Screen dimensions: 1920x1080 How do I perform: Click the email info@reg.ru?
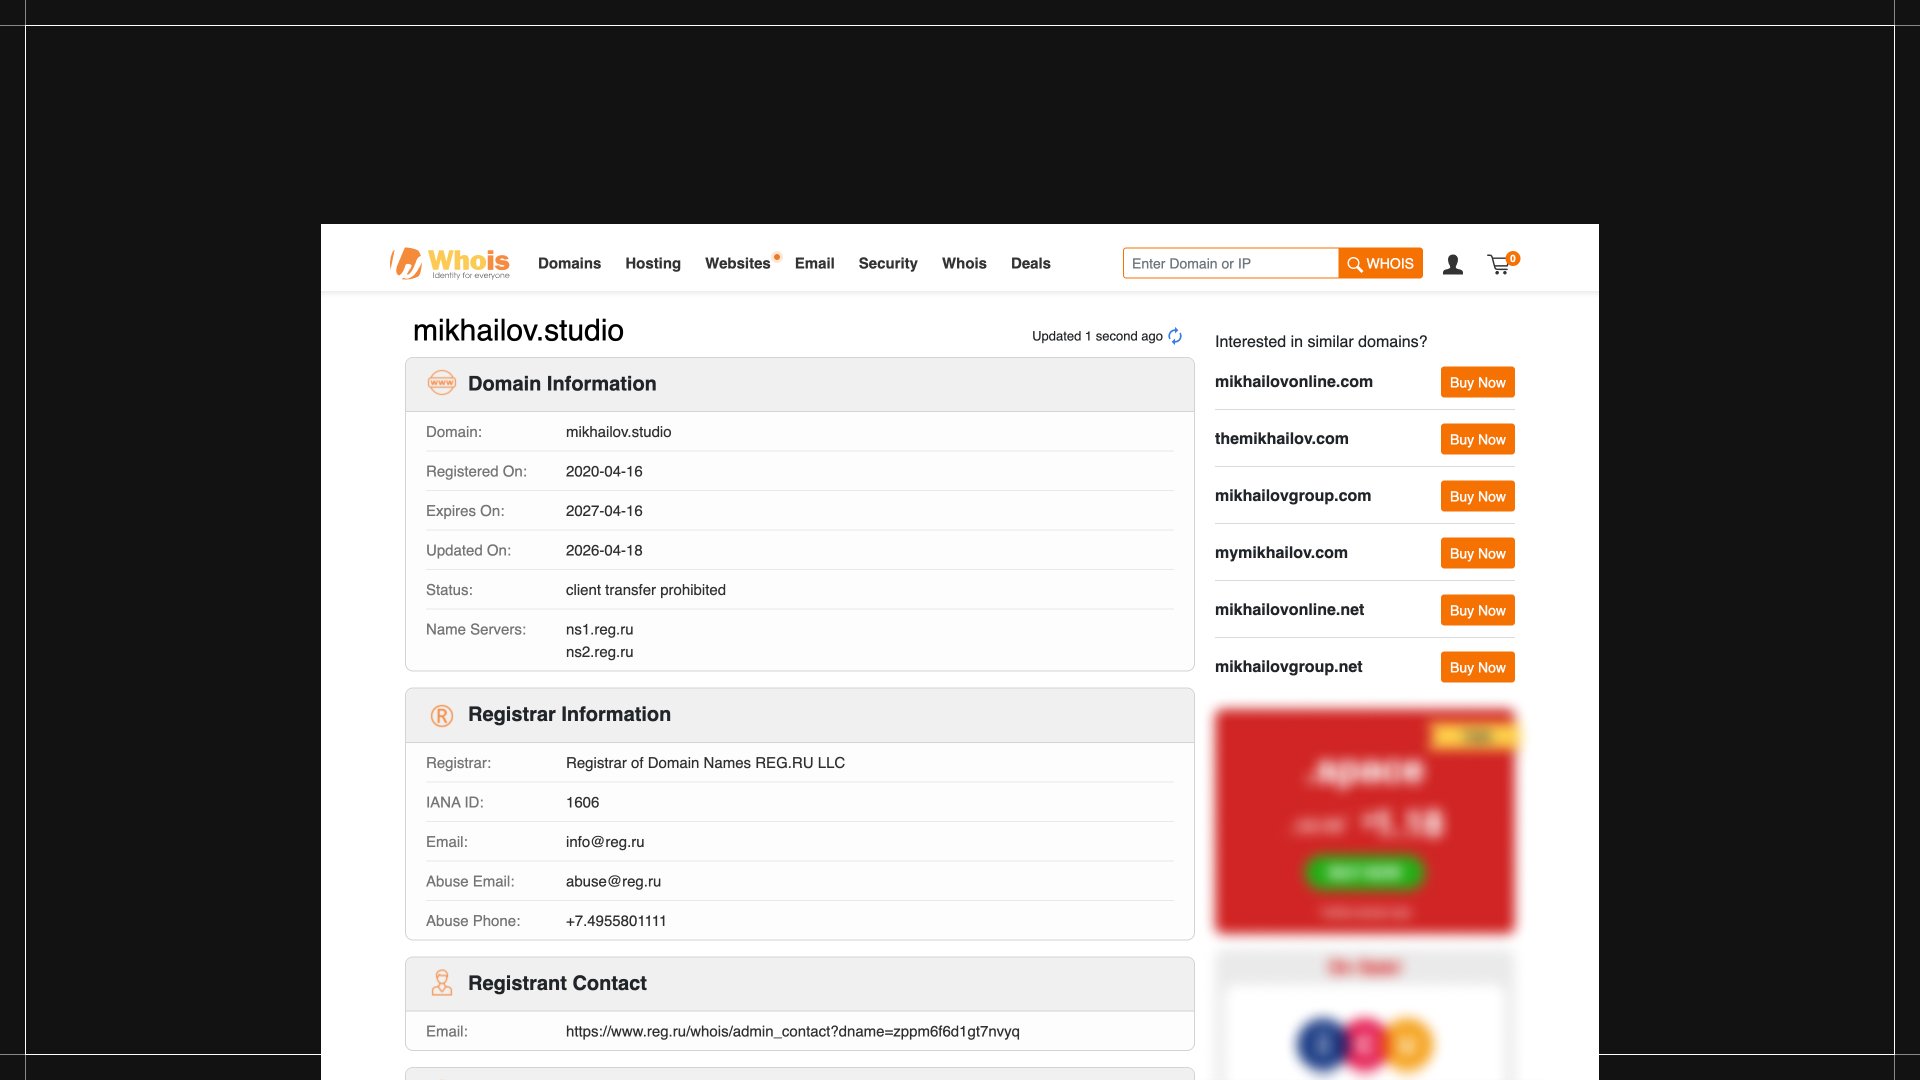(605, 842)
